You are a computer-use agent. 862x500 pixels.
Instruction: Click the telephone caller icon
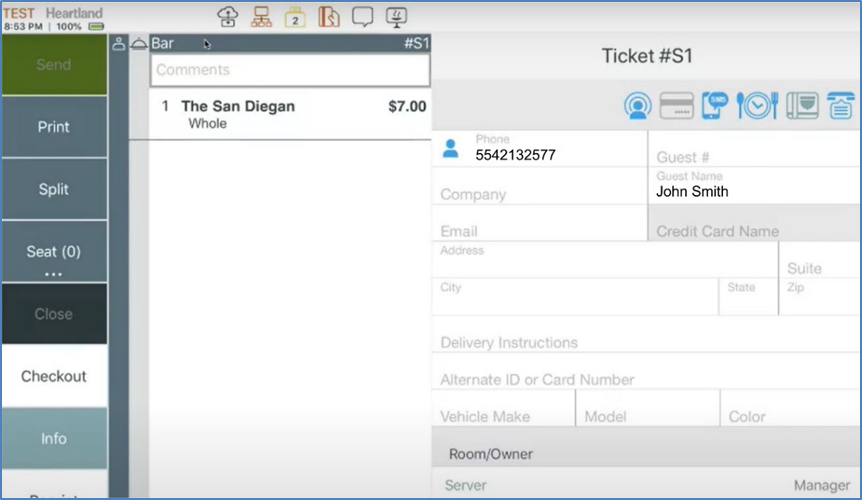[840, 105]
